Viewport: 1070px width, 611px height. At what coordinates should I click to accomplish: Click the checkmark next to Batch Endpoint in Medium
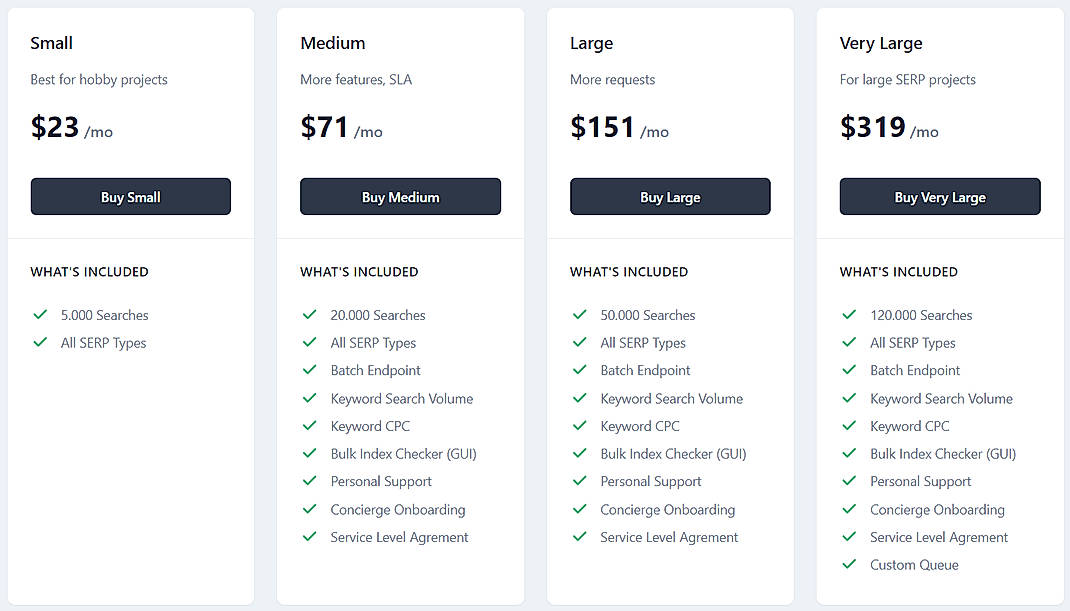point(310,370)
